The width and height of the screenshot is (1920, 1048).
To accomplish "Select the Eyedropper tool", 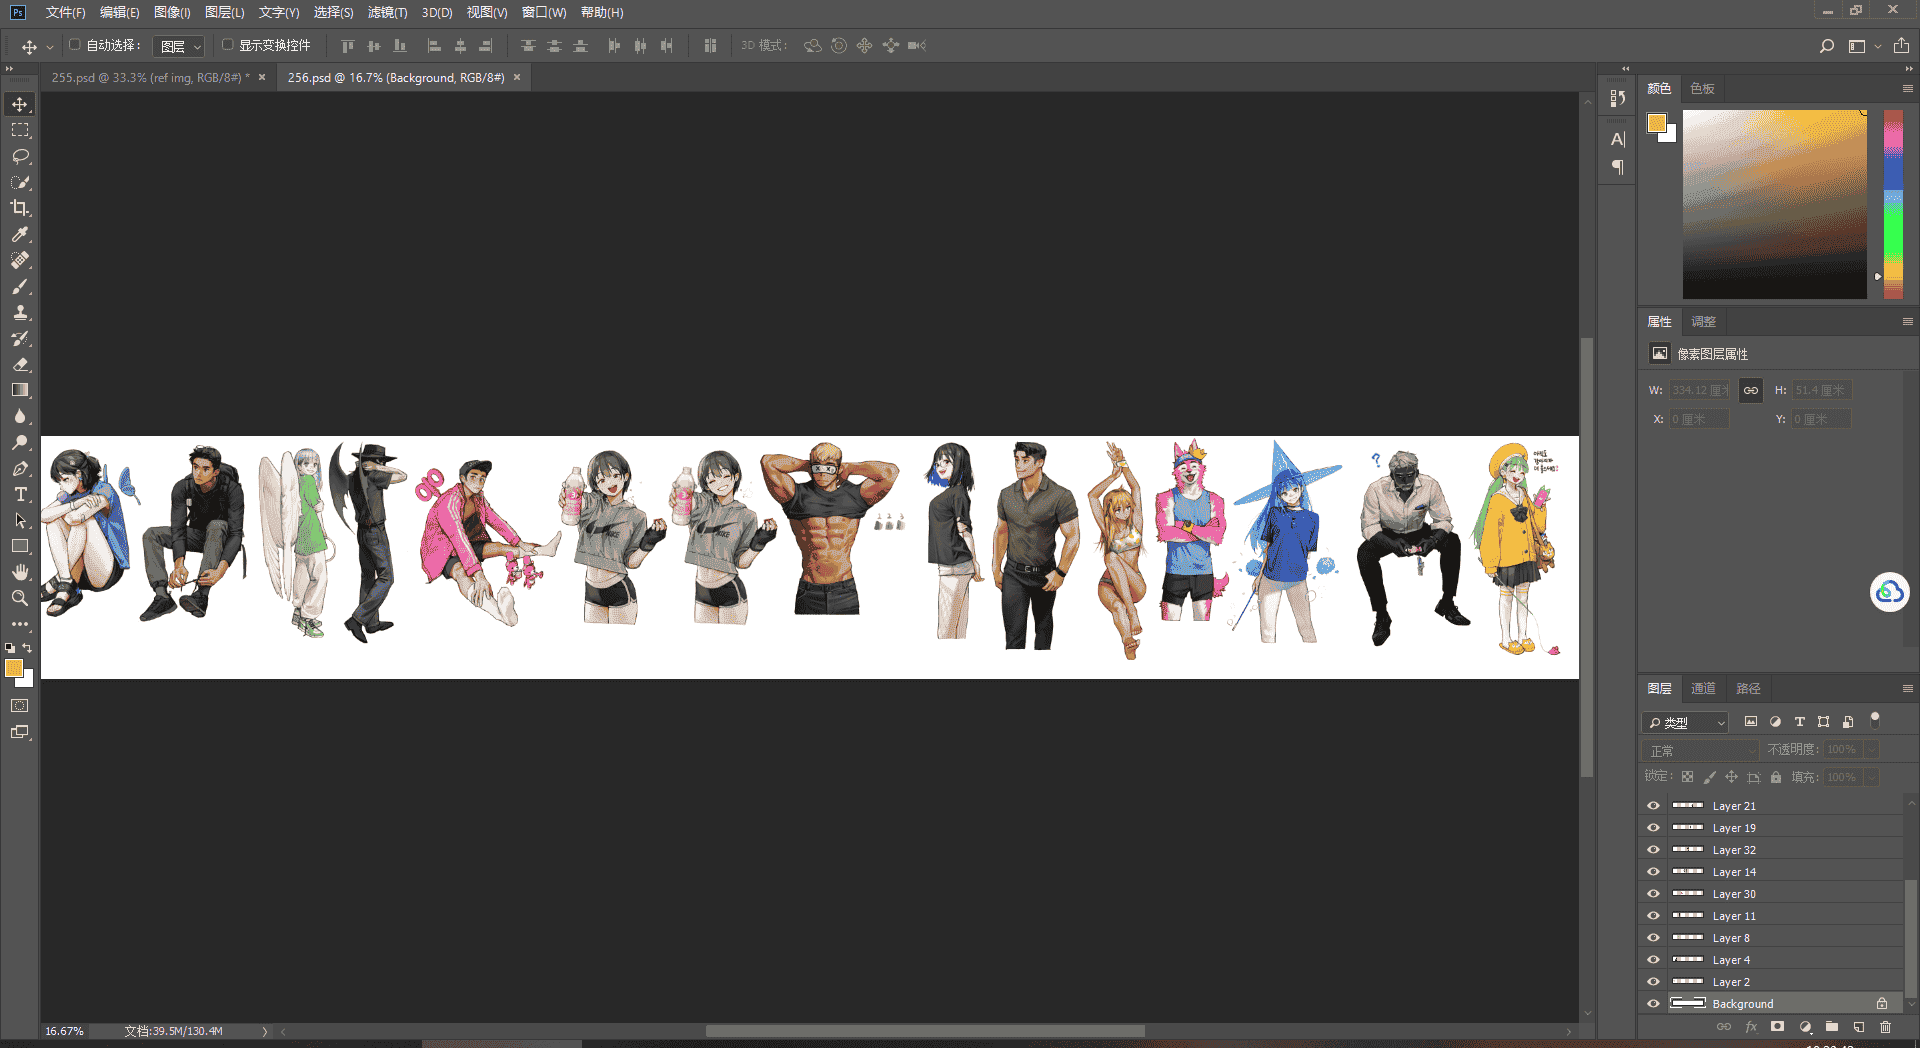I will click(20, 234).
